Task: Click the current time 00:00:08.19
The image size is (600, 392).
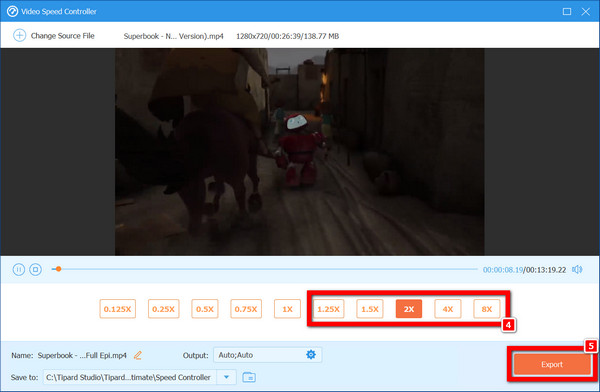Action: (x=502, y=270)
